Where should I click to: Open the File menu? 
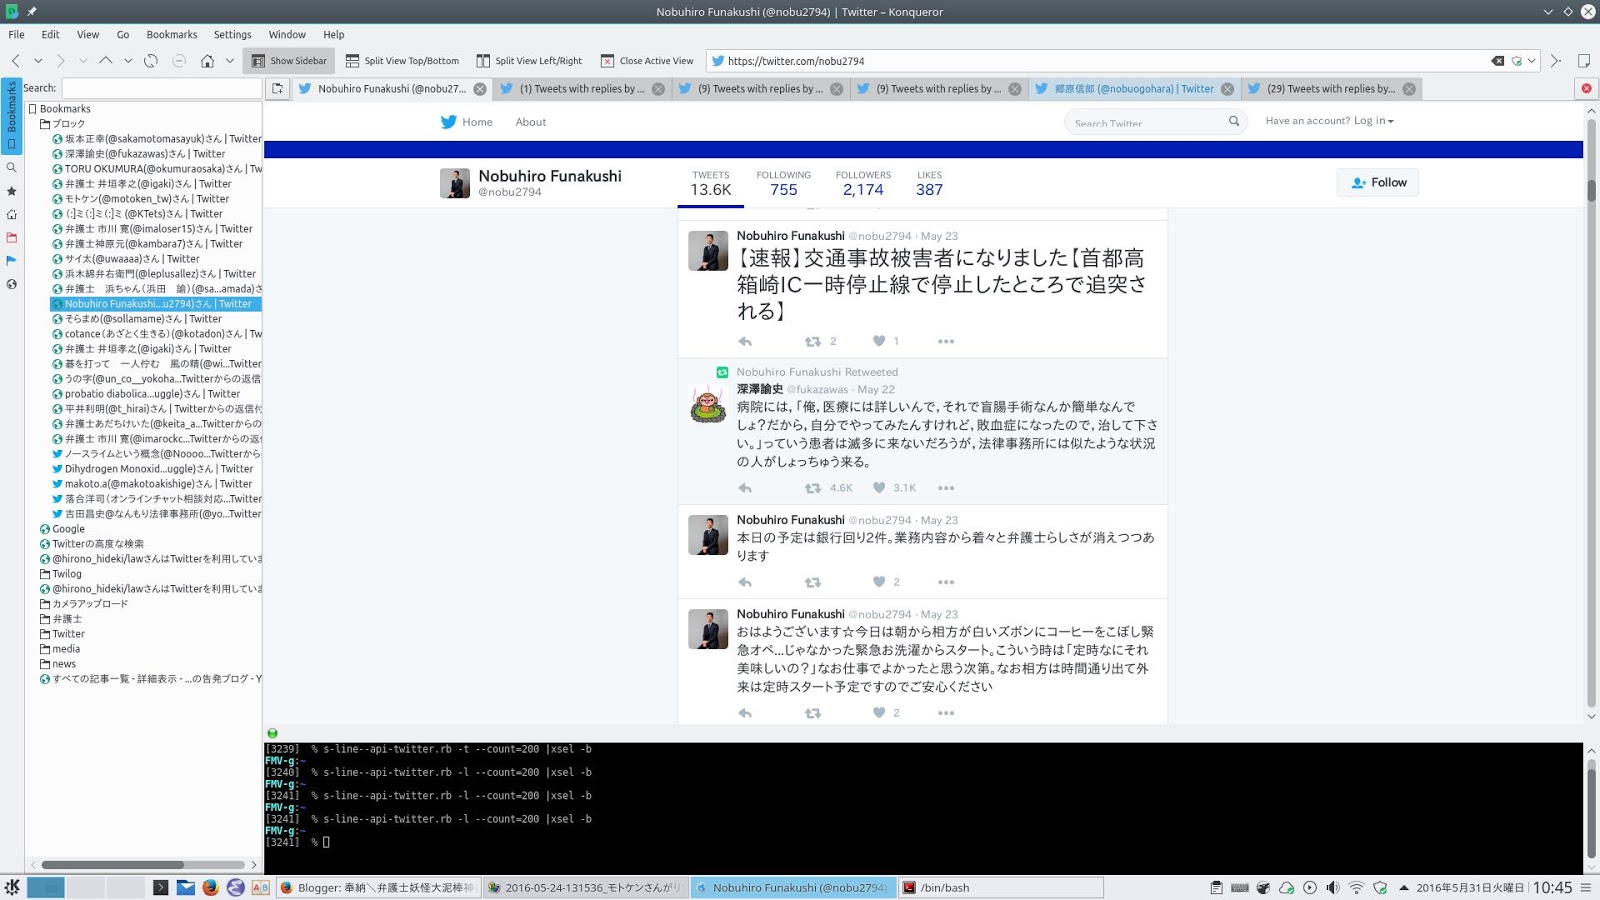coord(16,34)
